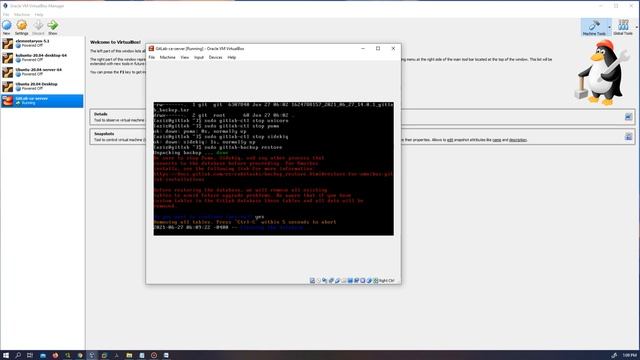Click the CPU status bar indicator

coord(363,280)
